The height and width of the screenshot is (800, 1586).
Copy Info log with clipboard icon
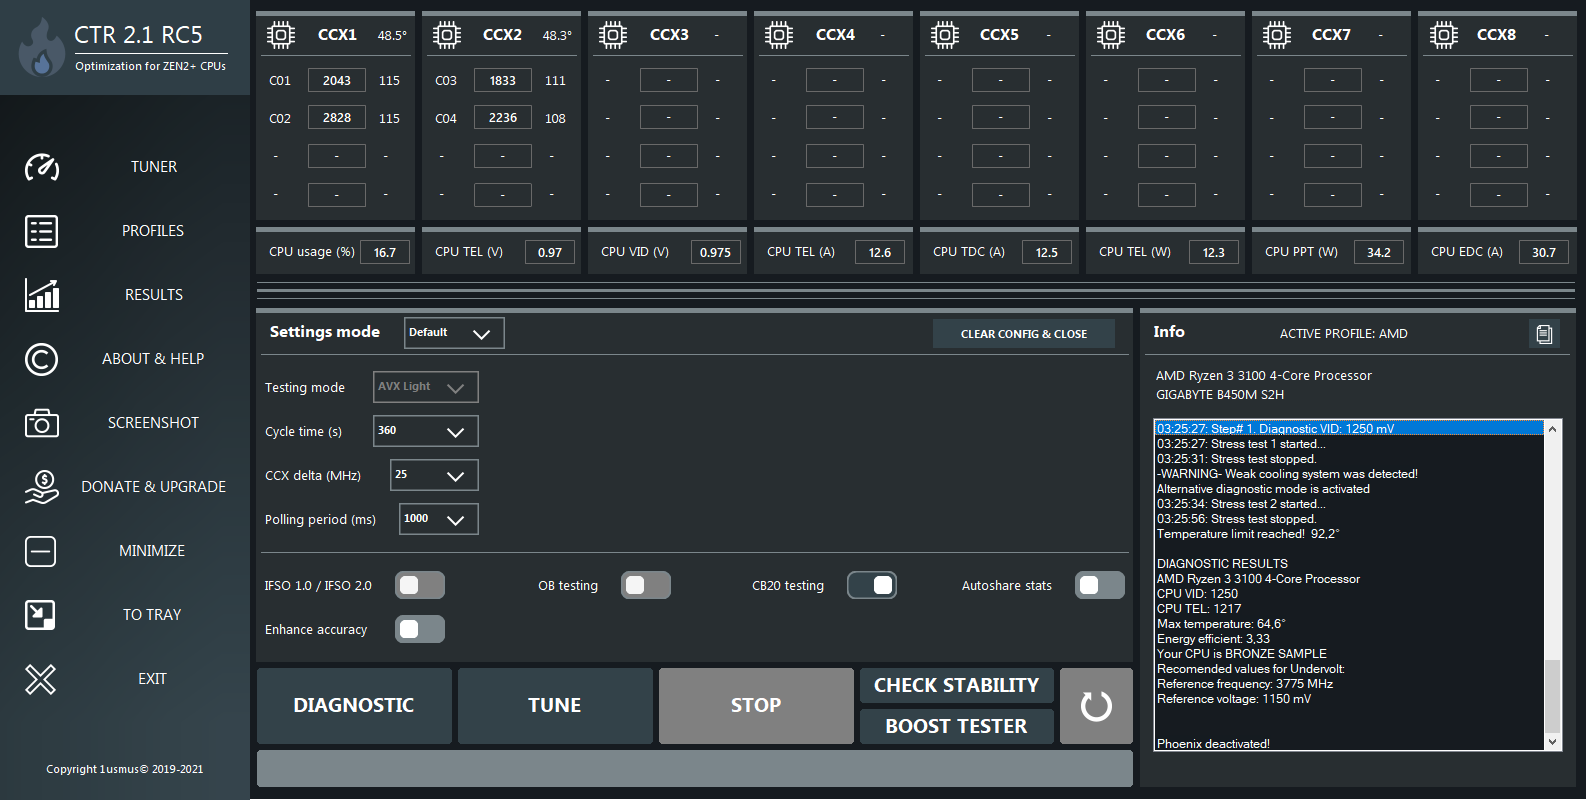[x=1544, y=334]
